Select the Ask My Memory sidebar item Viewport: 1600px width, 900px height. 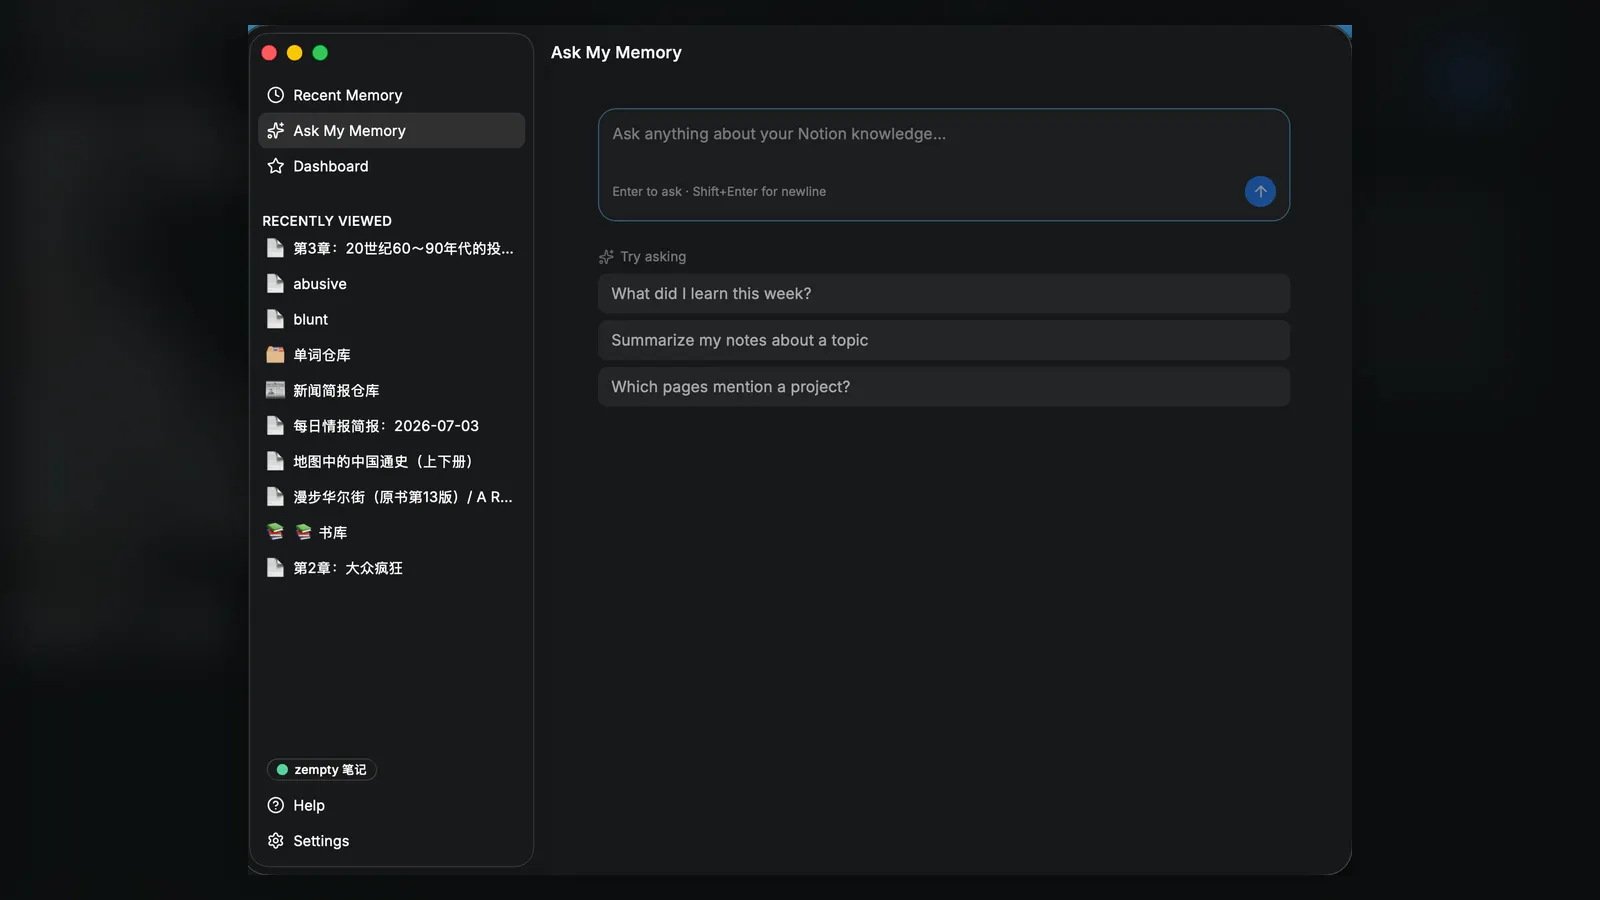(x=391, y=131)
